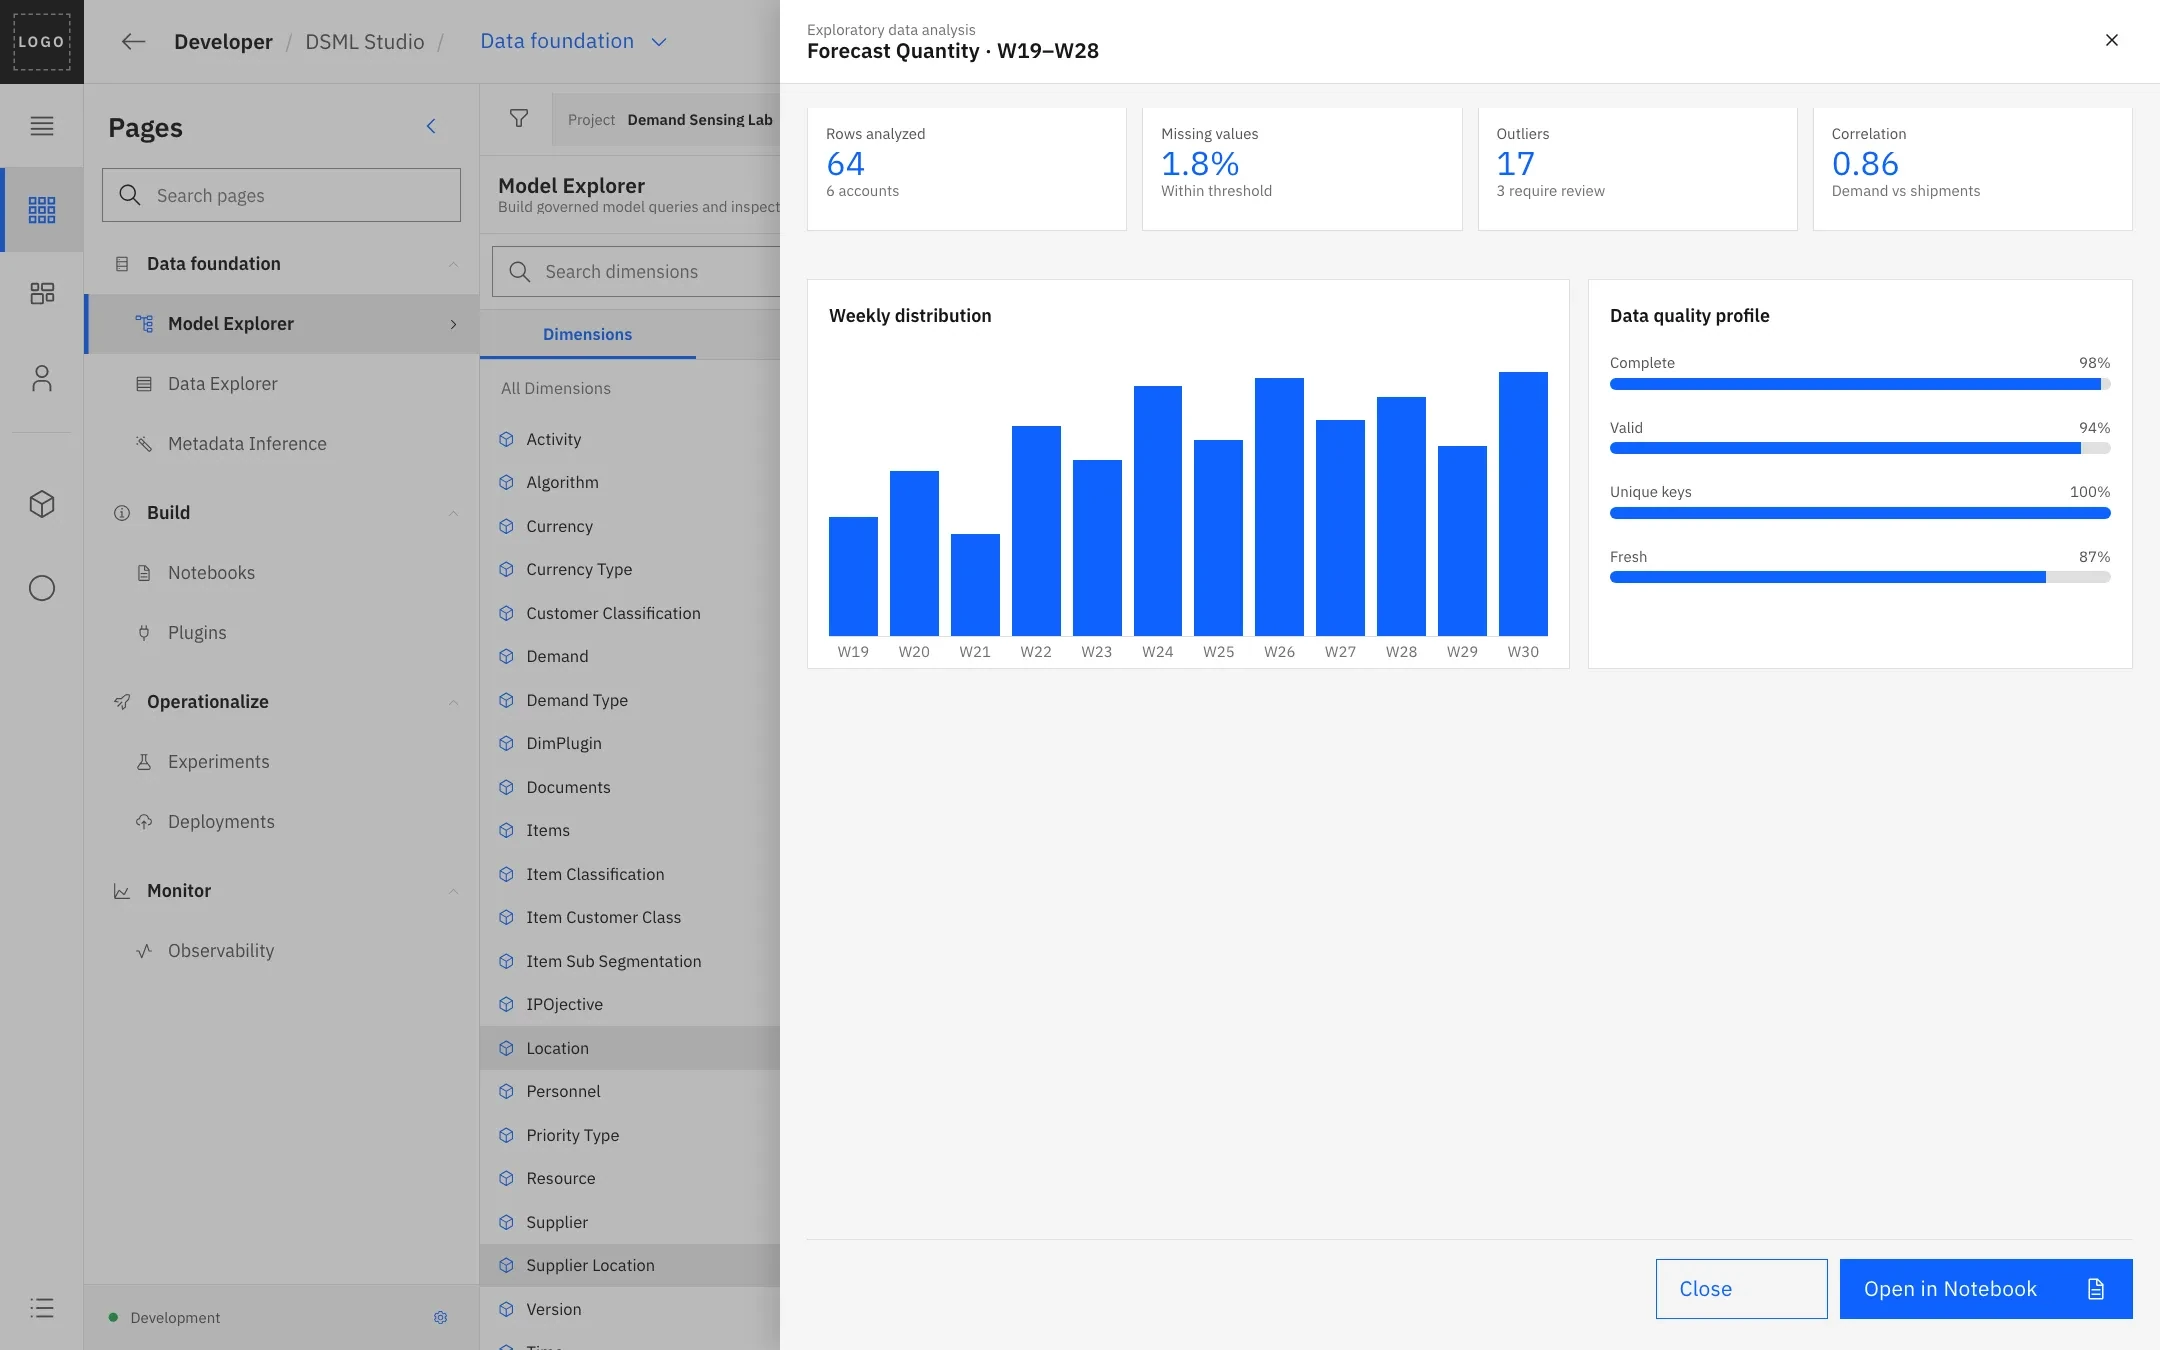Collapse the Monitor section

click(453, 891)
